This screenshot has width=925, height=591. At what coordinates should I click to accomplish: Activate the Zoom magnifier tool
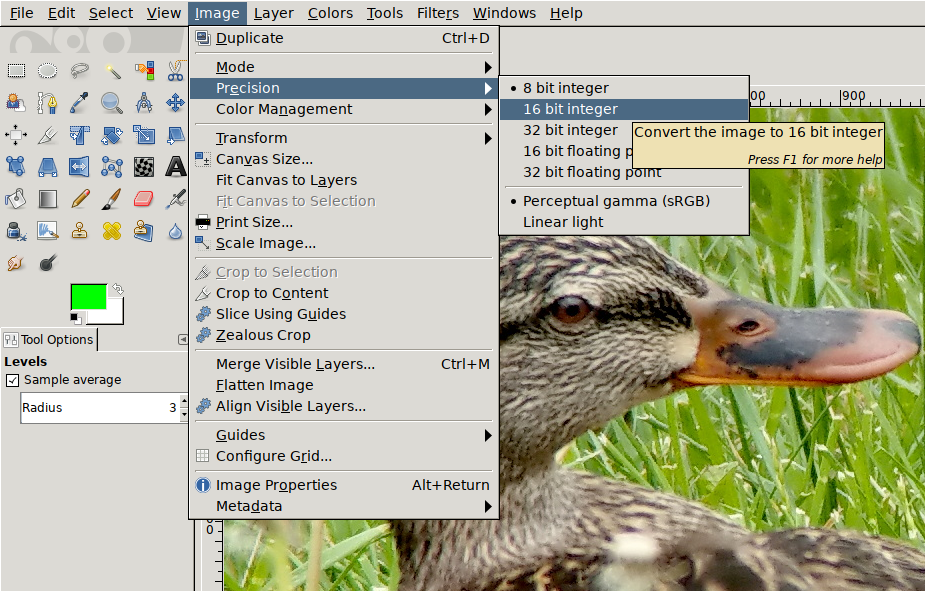tap(112, 102)
